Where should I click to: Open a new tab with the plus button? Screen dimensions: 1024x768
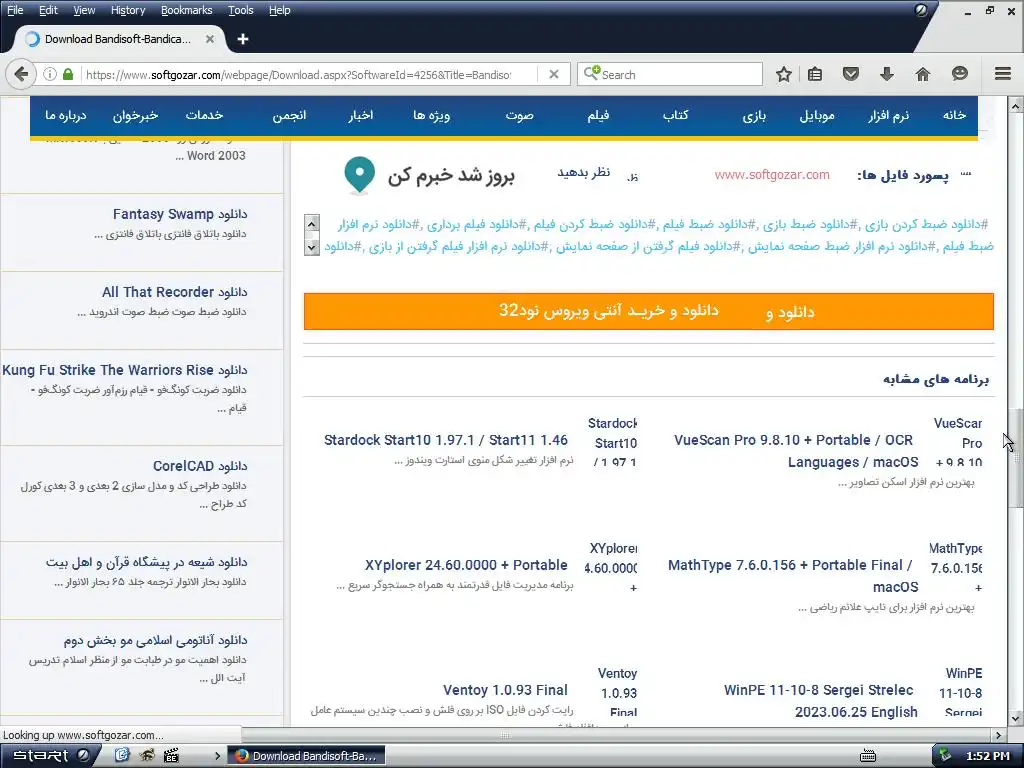coord(243,39)
